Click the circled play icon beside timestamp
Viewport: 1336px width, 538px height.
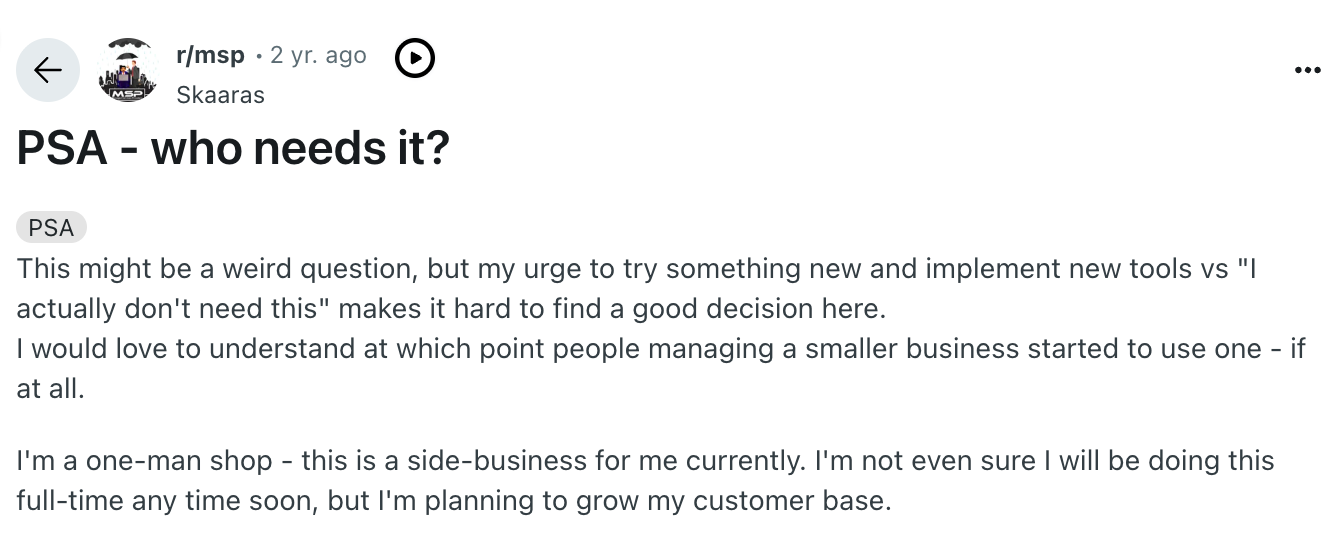415,59
